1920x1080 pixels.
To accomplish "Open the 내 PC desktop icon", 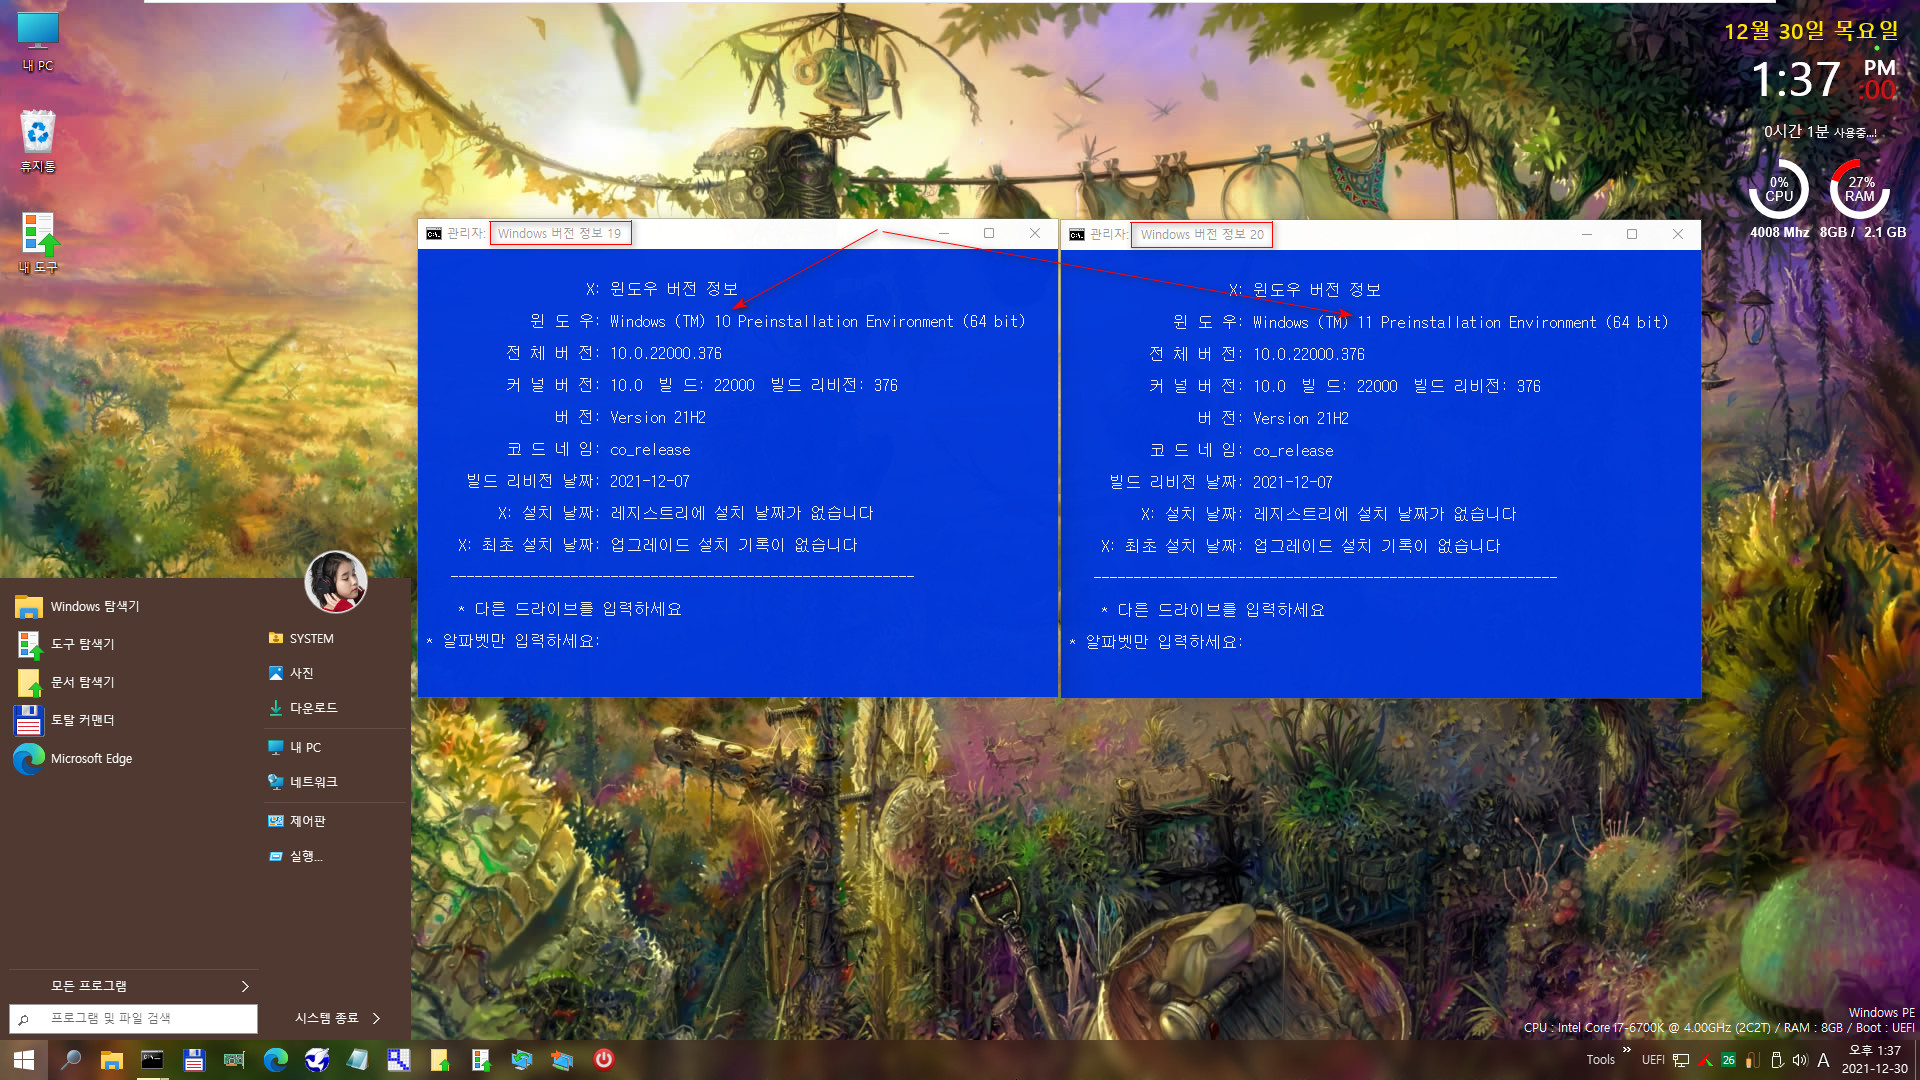I will (38, 42).
